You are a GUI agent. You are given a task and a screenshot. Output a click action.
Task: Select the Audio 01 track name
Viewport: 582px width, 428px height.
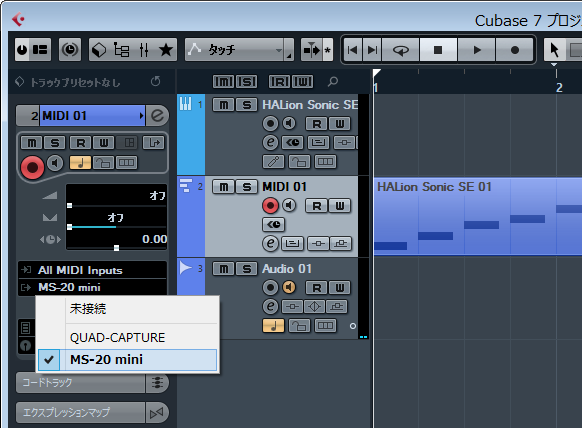coord(287,269)
